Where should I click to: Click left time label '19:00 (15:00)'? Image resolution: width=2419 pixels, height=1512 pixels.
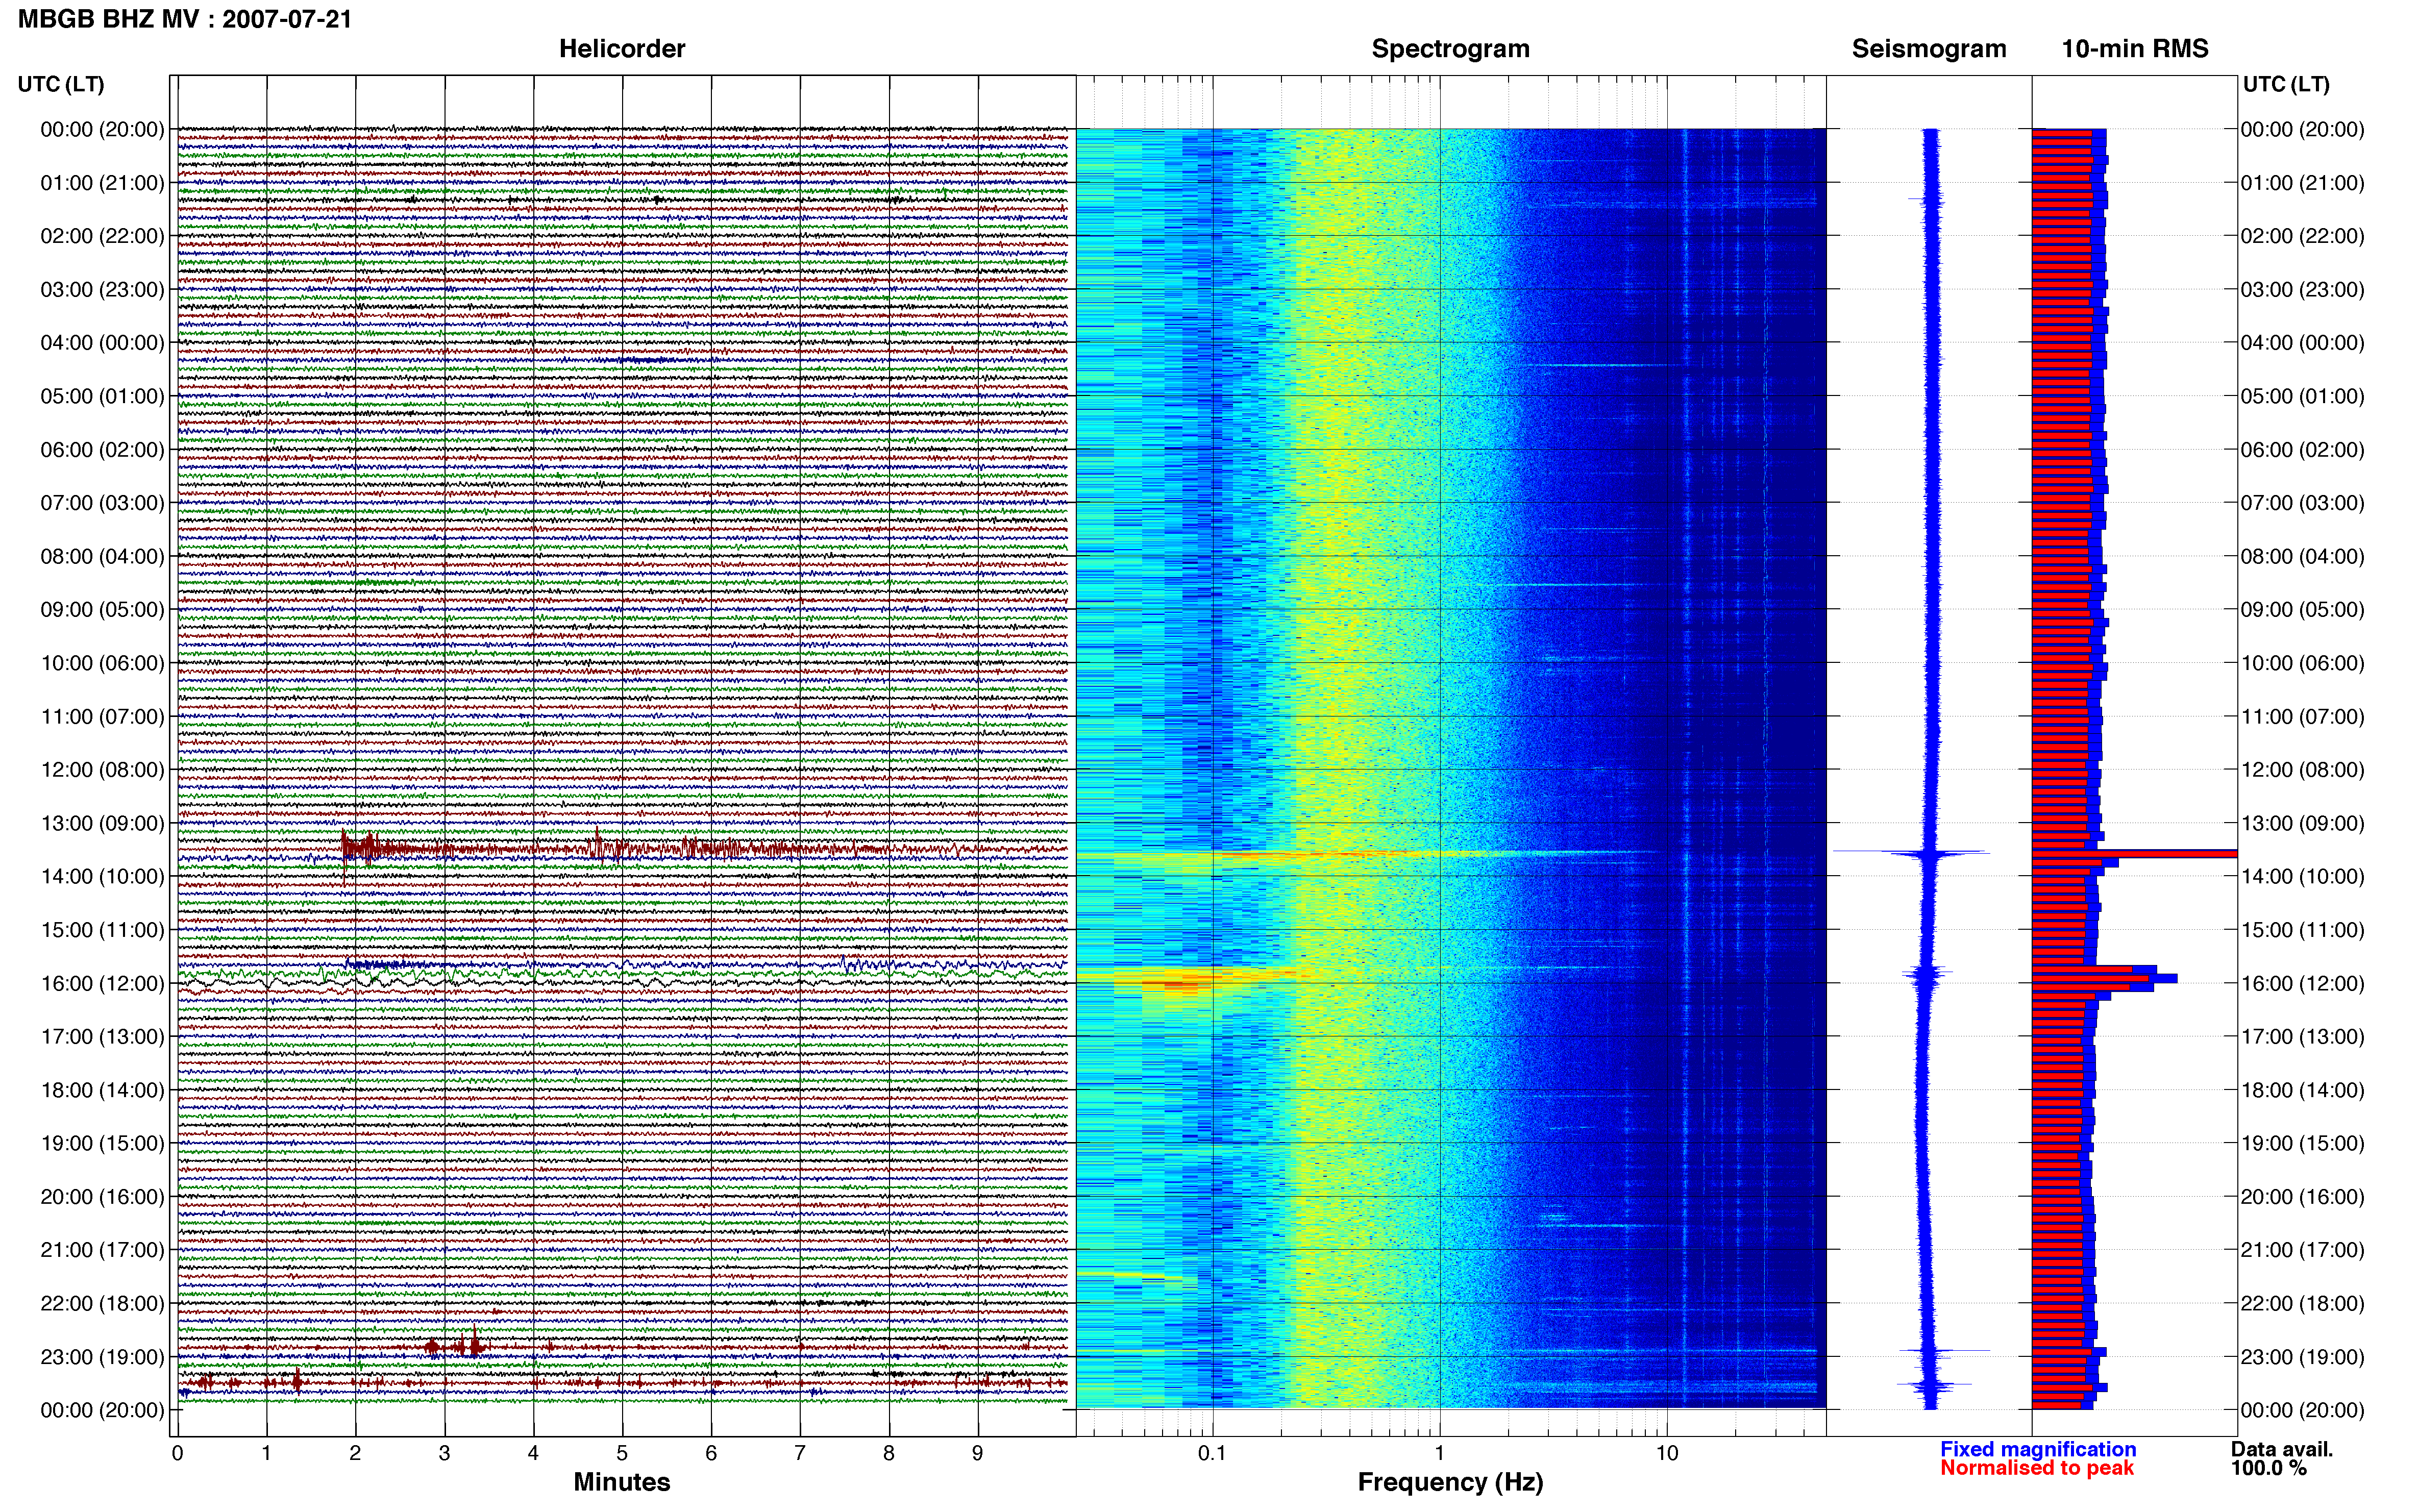click(102, 1143)
